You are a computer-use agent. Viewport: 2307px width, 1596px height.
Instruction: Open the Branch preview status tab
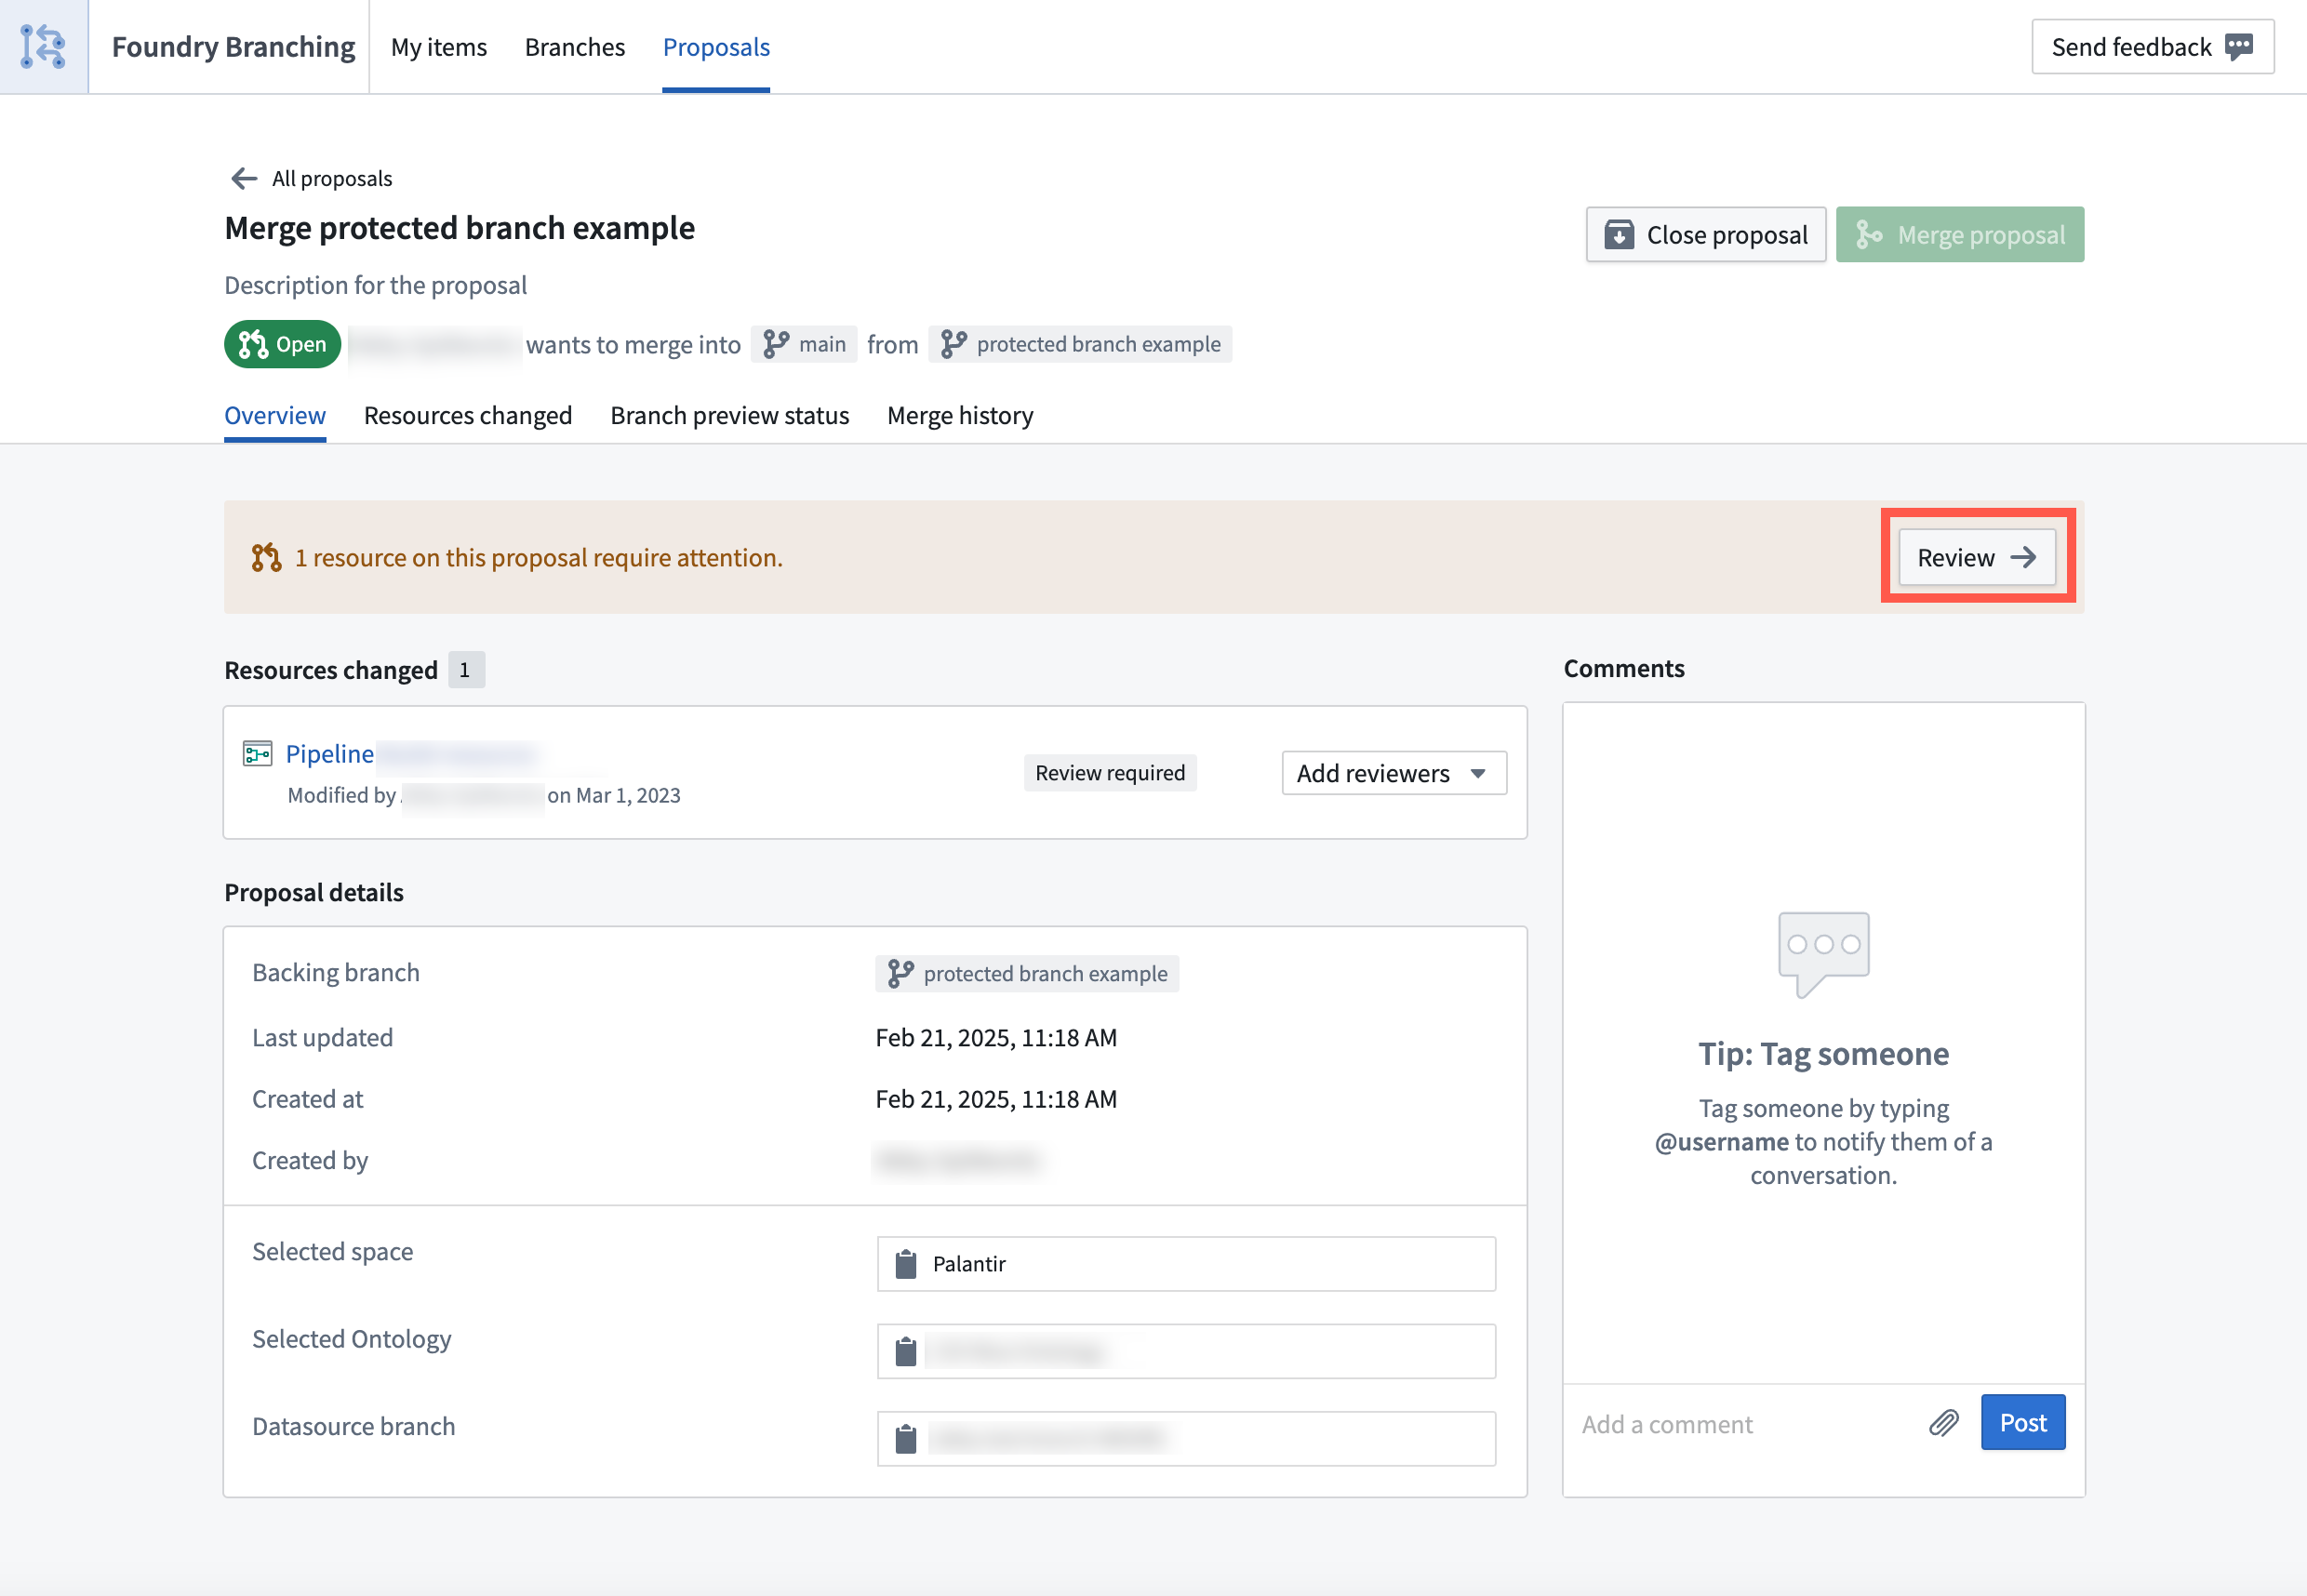(x=729, y=415)
